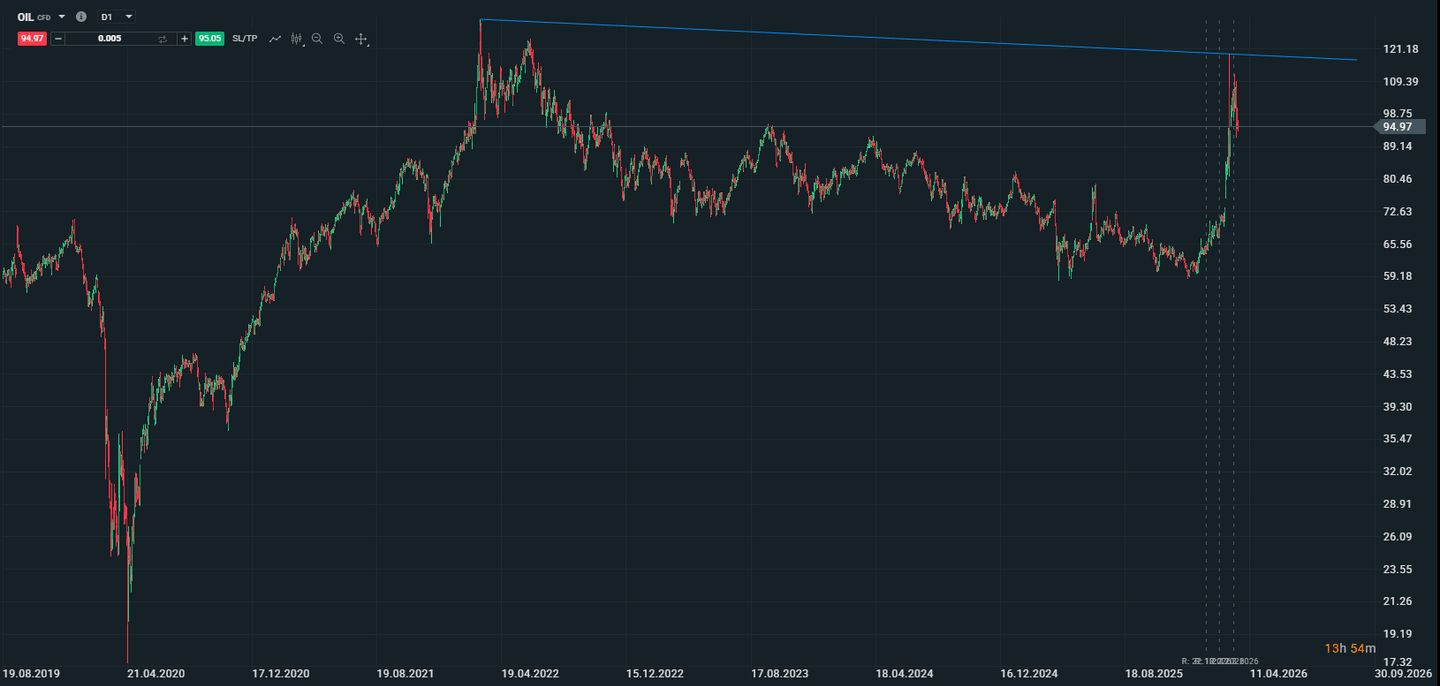1440x686 pixels.
Task: Increase trade volume with plus button
Action: click(x=184, y=39)
